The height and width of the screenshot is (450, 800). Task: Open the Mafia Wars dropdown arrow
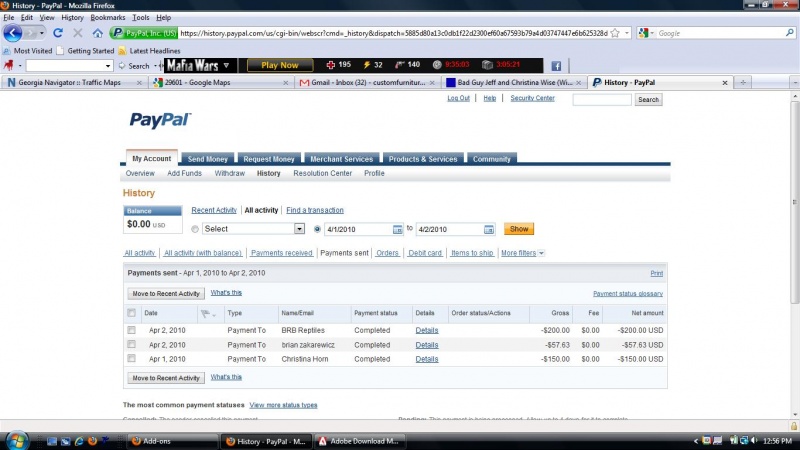227,65
